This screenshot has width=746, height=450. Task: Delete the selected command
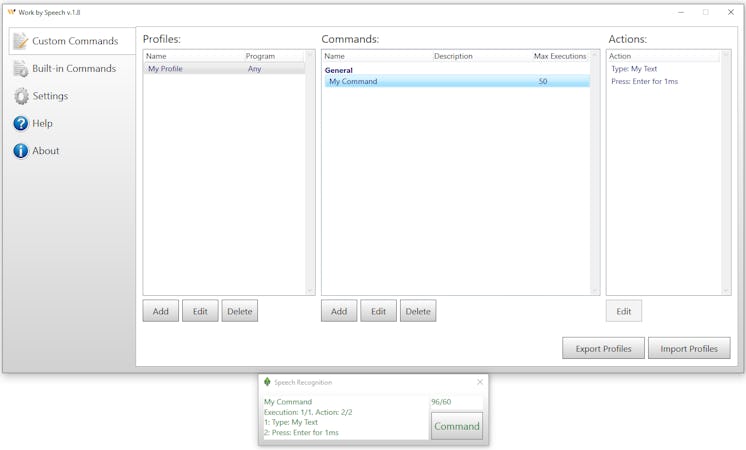coord(418,311)
